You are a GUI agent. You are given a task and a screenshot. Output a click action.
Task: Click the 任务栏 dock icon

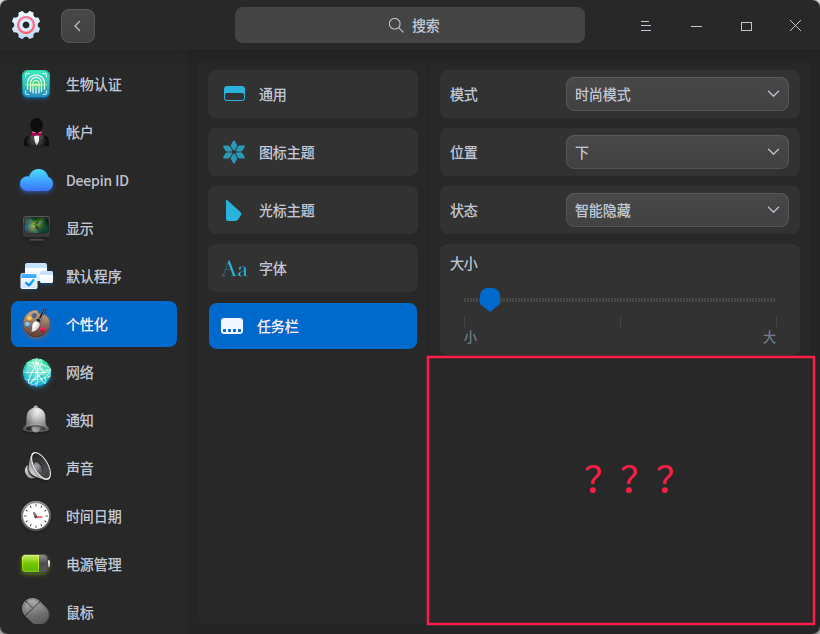point(232,326)
